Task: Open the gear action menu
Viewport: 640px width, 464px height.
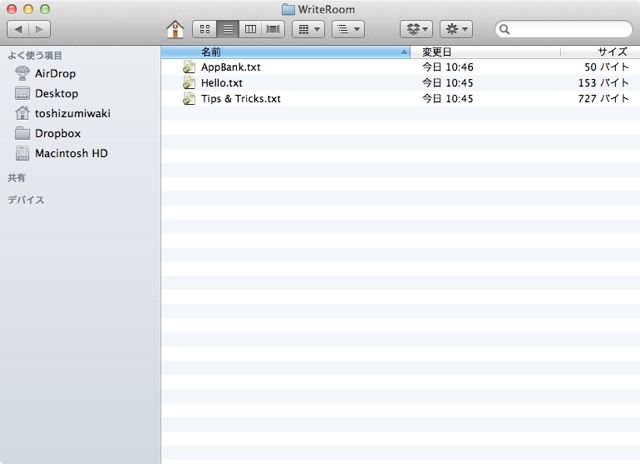Action: point(456,29)
